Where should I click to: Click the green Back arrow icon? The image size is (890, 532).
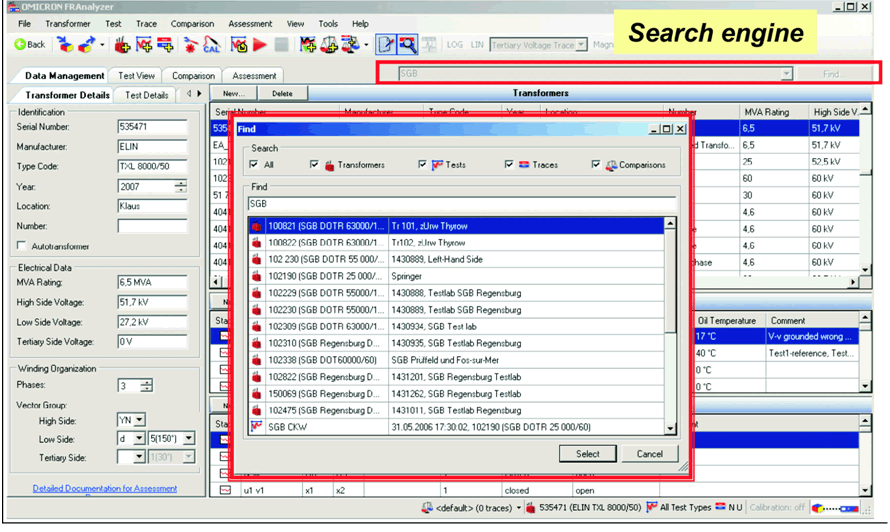20,44
